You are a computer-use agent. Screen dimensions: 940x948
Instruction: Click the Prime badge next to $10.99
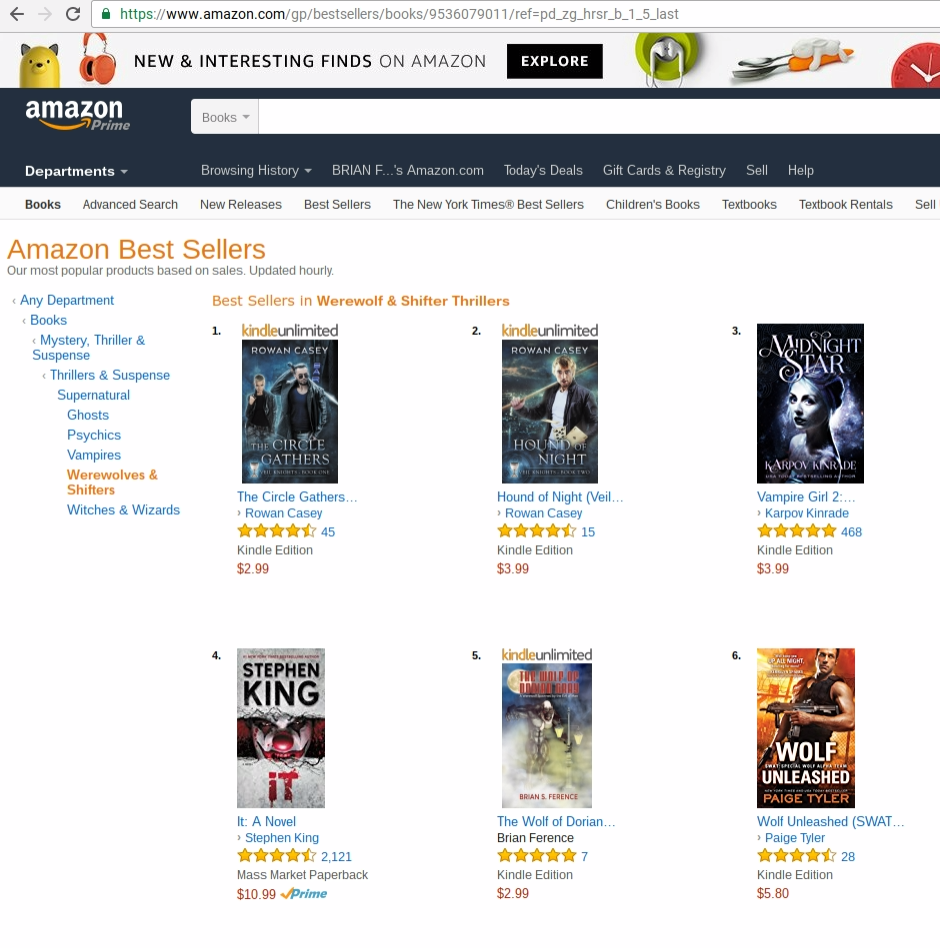304,894
